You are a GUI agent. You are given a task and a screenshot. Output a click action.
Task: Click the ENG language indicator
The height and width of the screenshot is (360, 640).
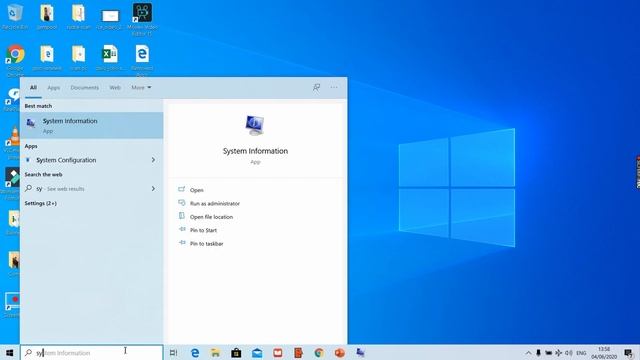click(x=581, y=353)
